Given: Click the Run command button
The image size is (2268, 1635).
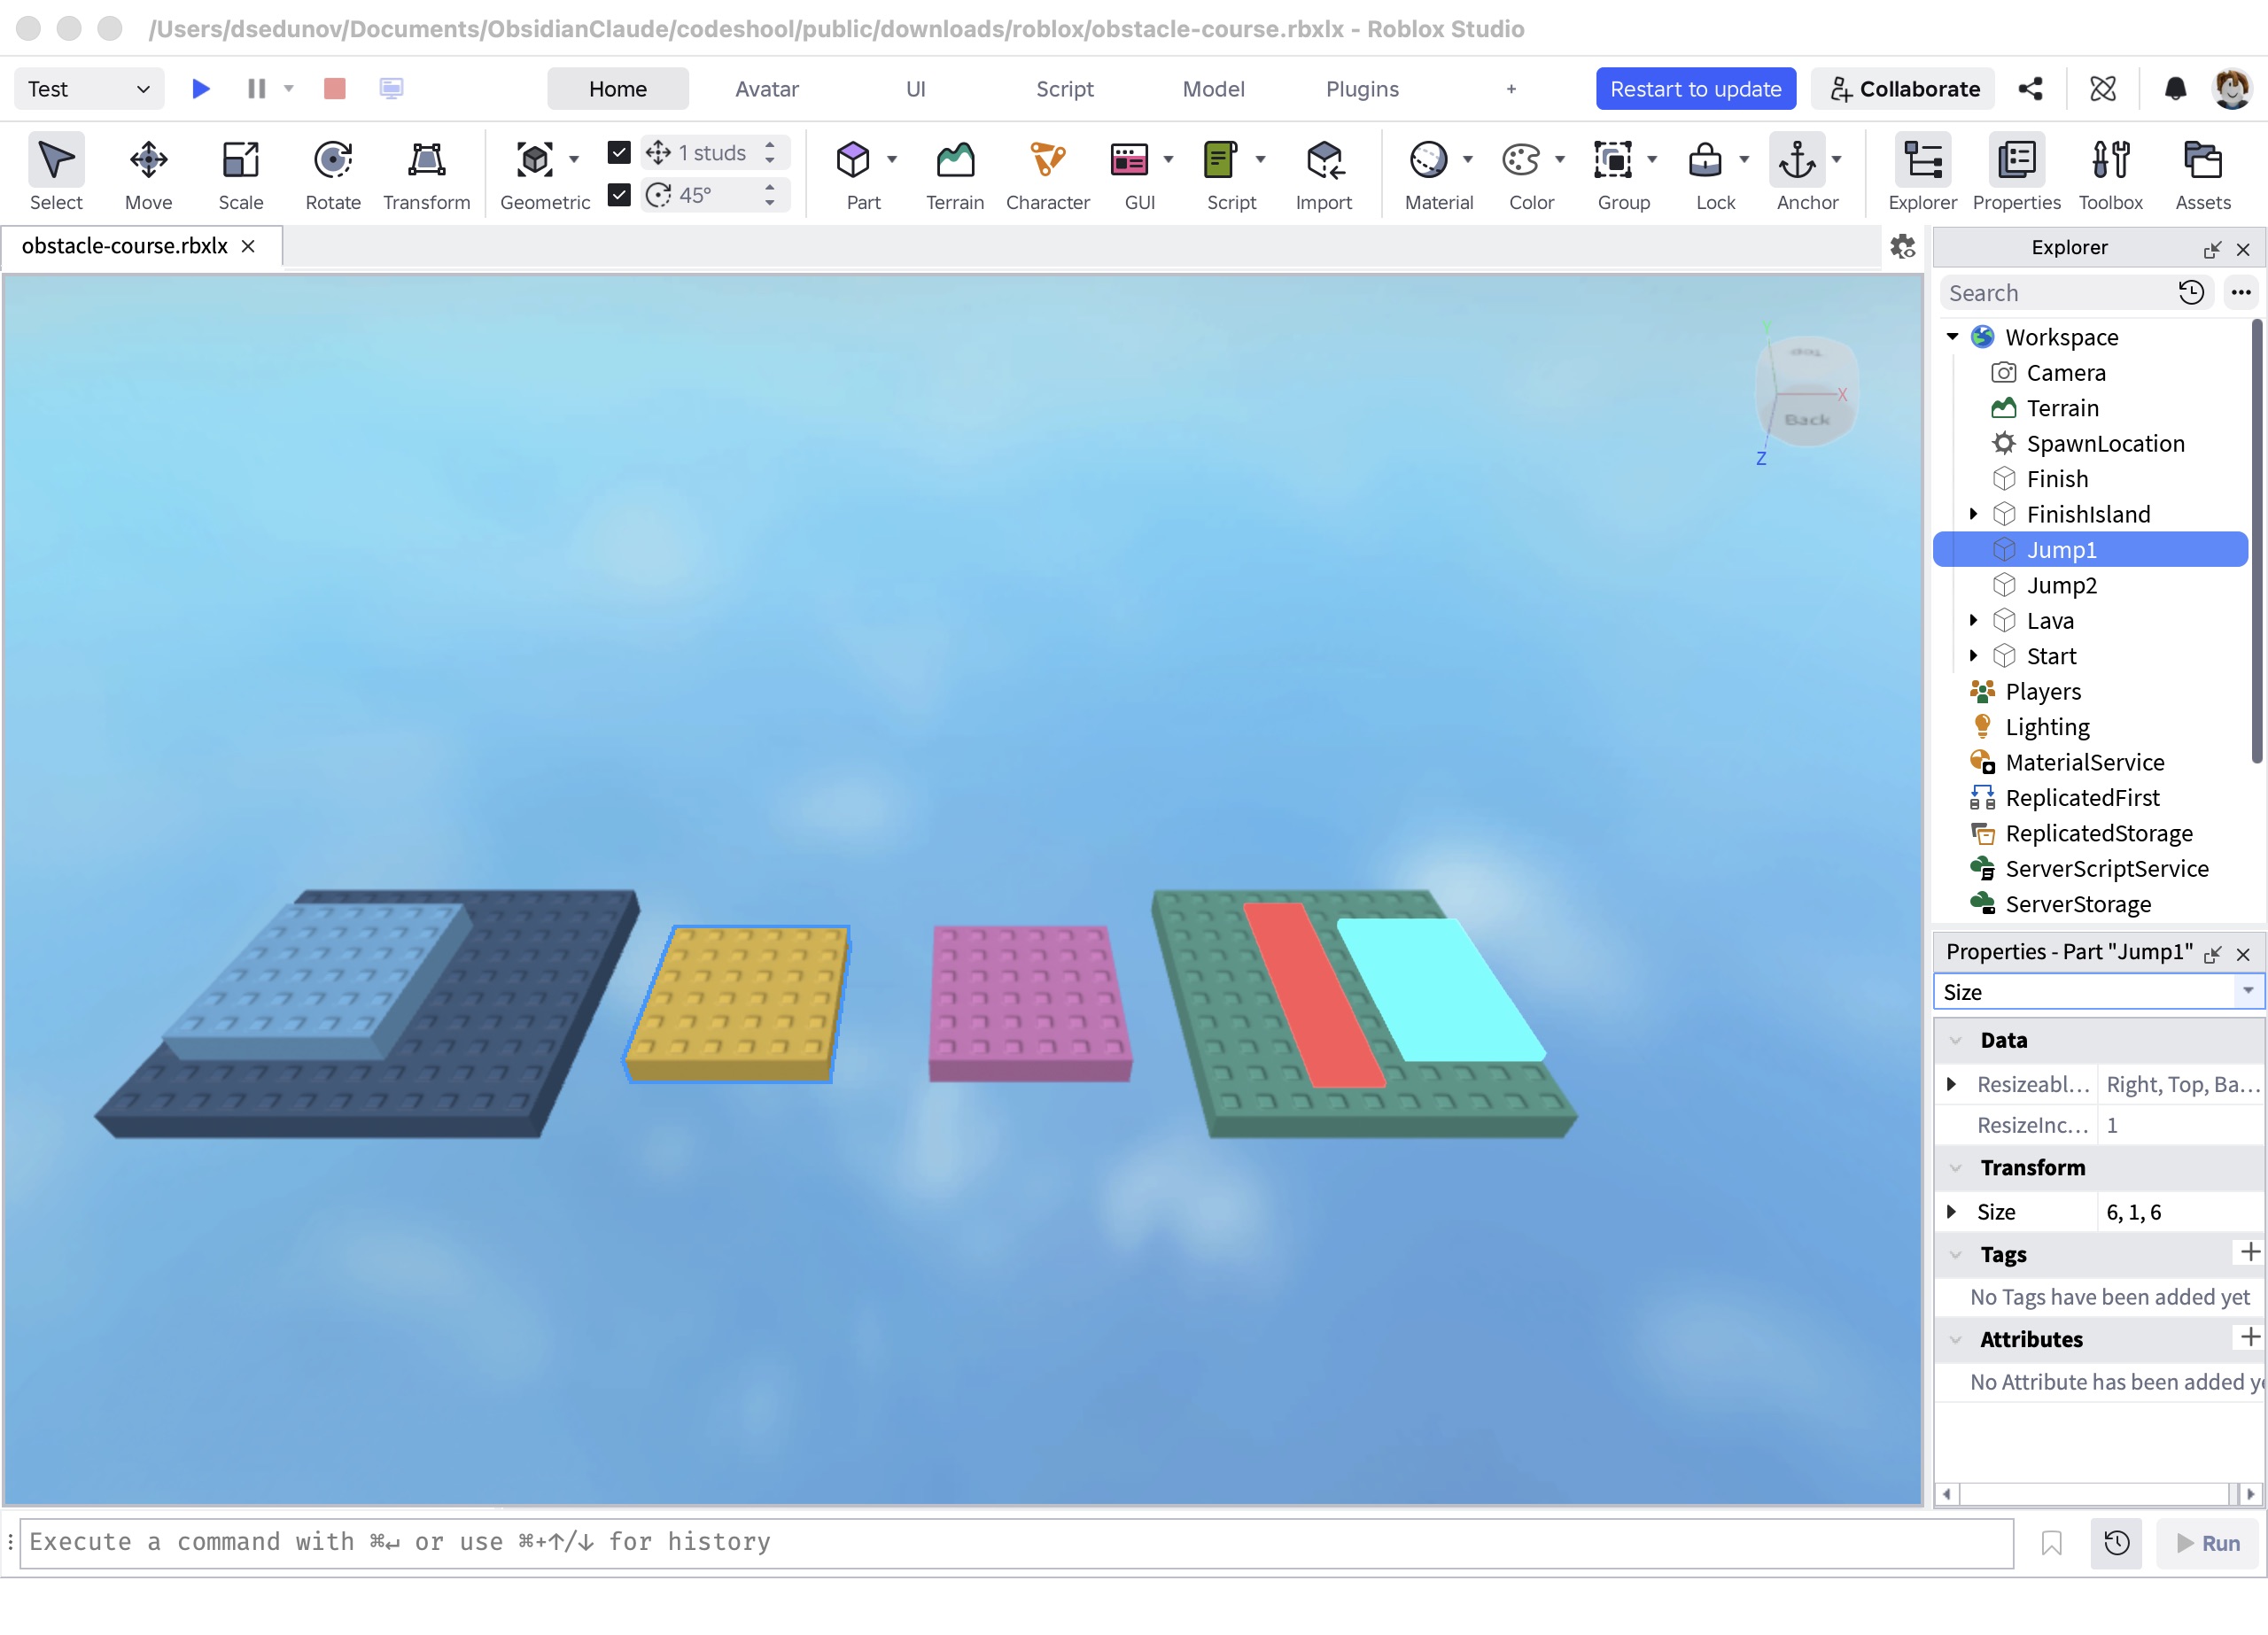Looking at the screenshot, I should [2209, 1543].
